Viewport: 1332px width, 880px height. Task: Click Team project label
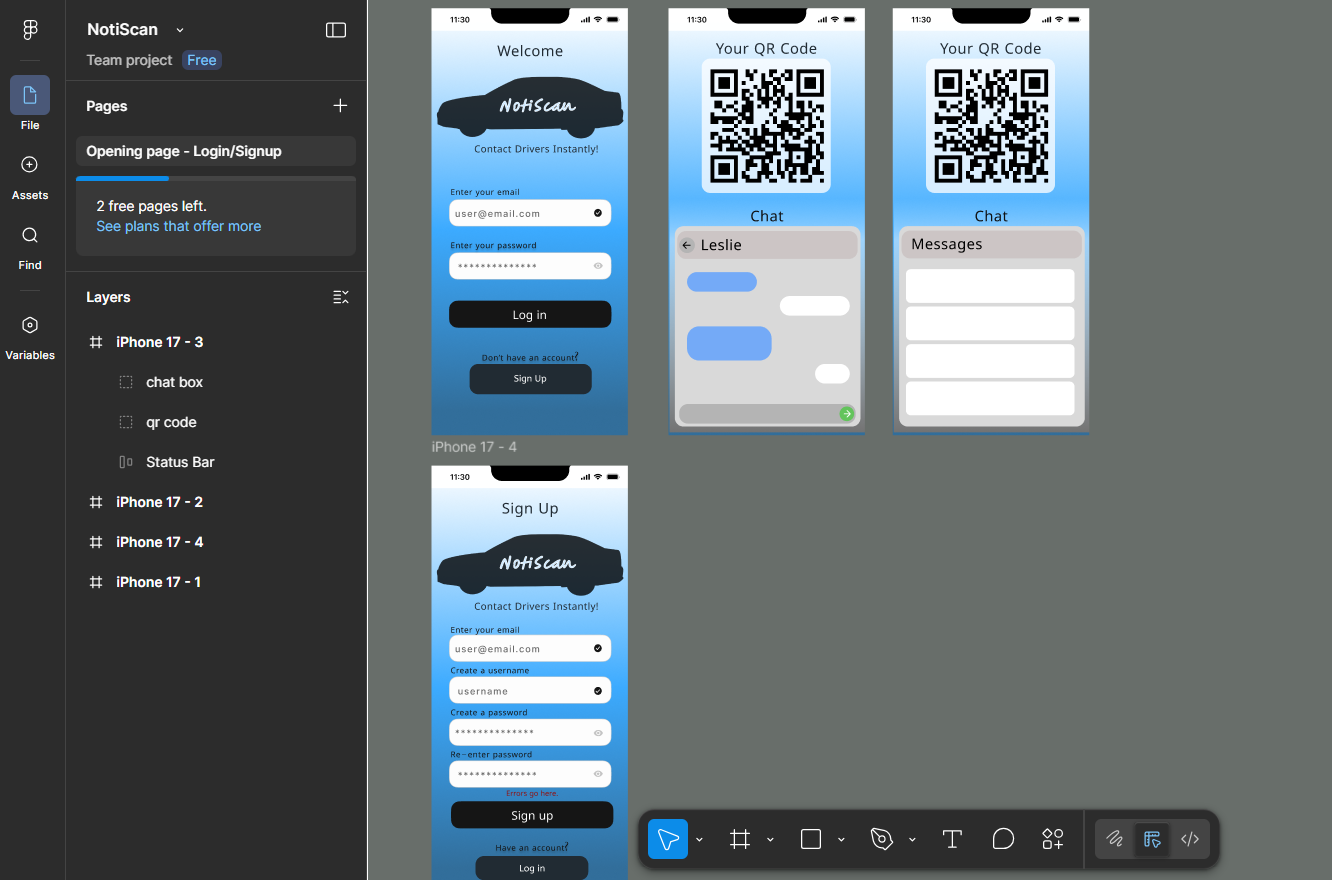point(129,60)
